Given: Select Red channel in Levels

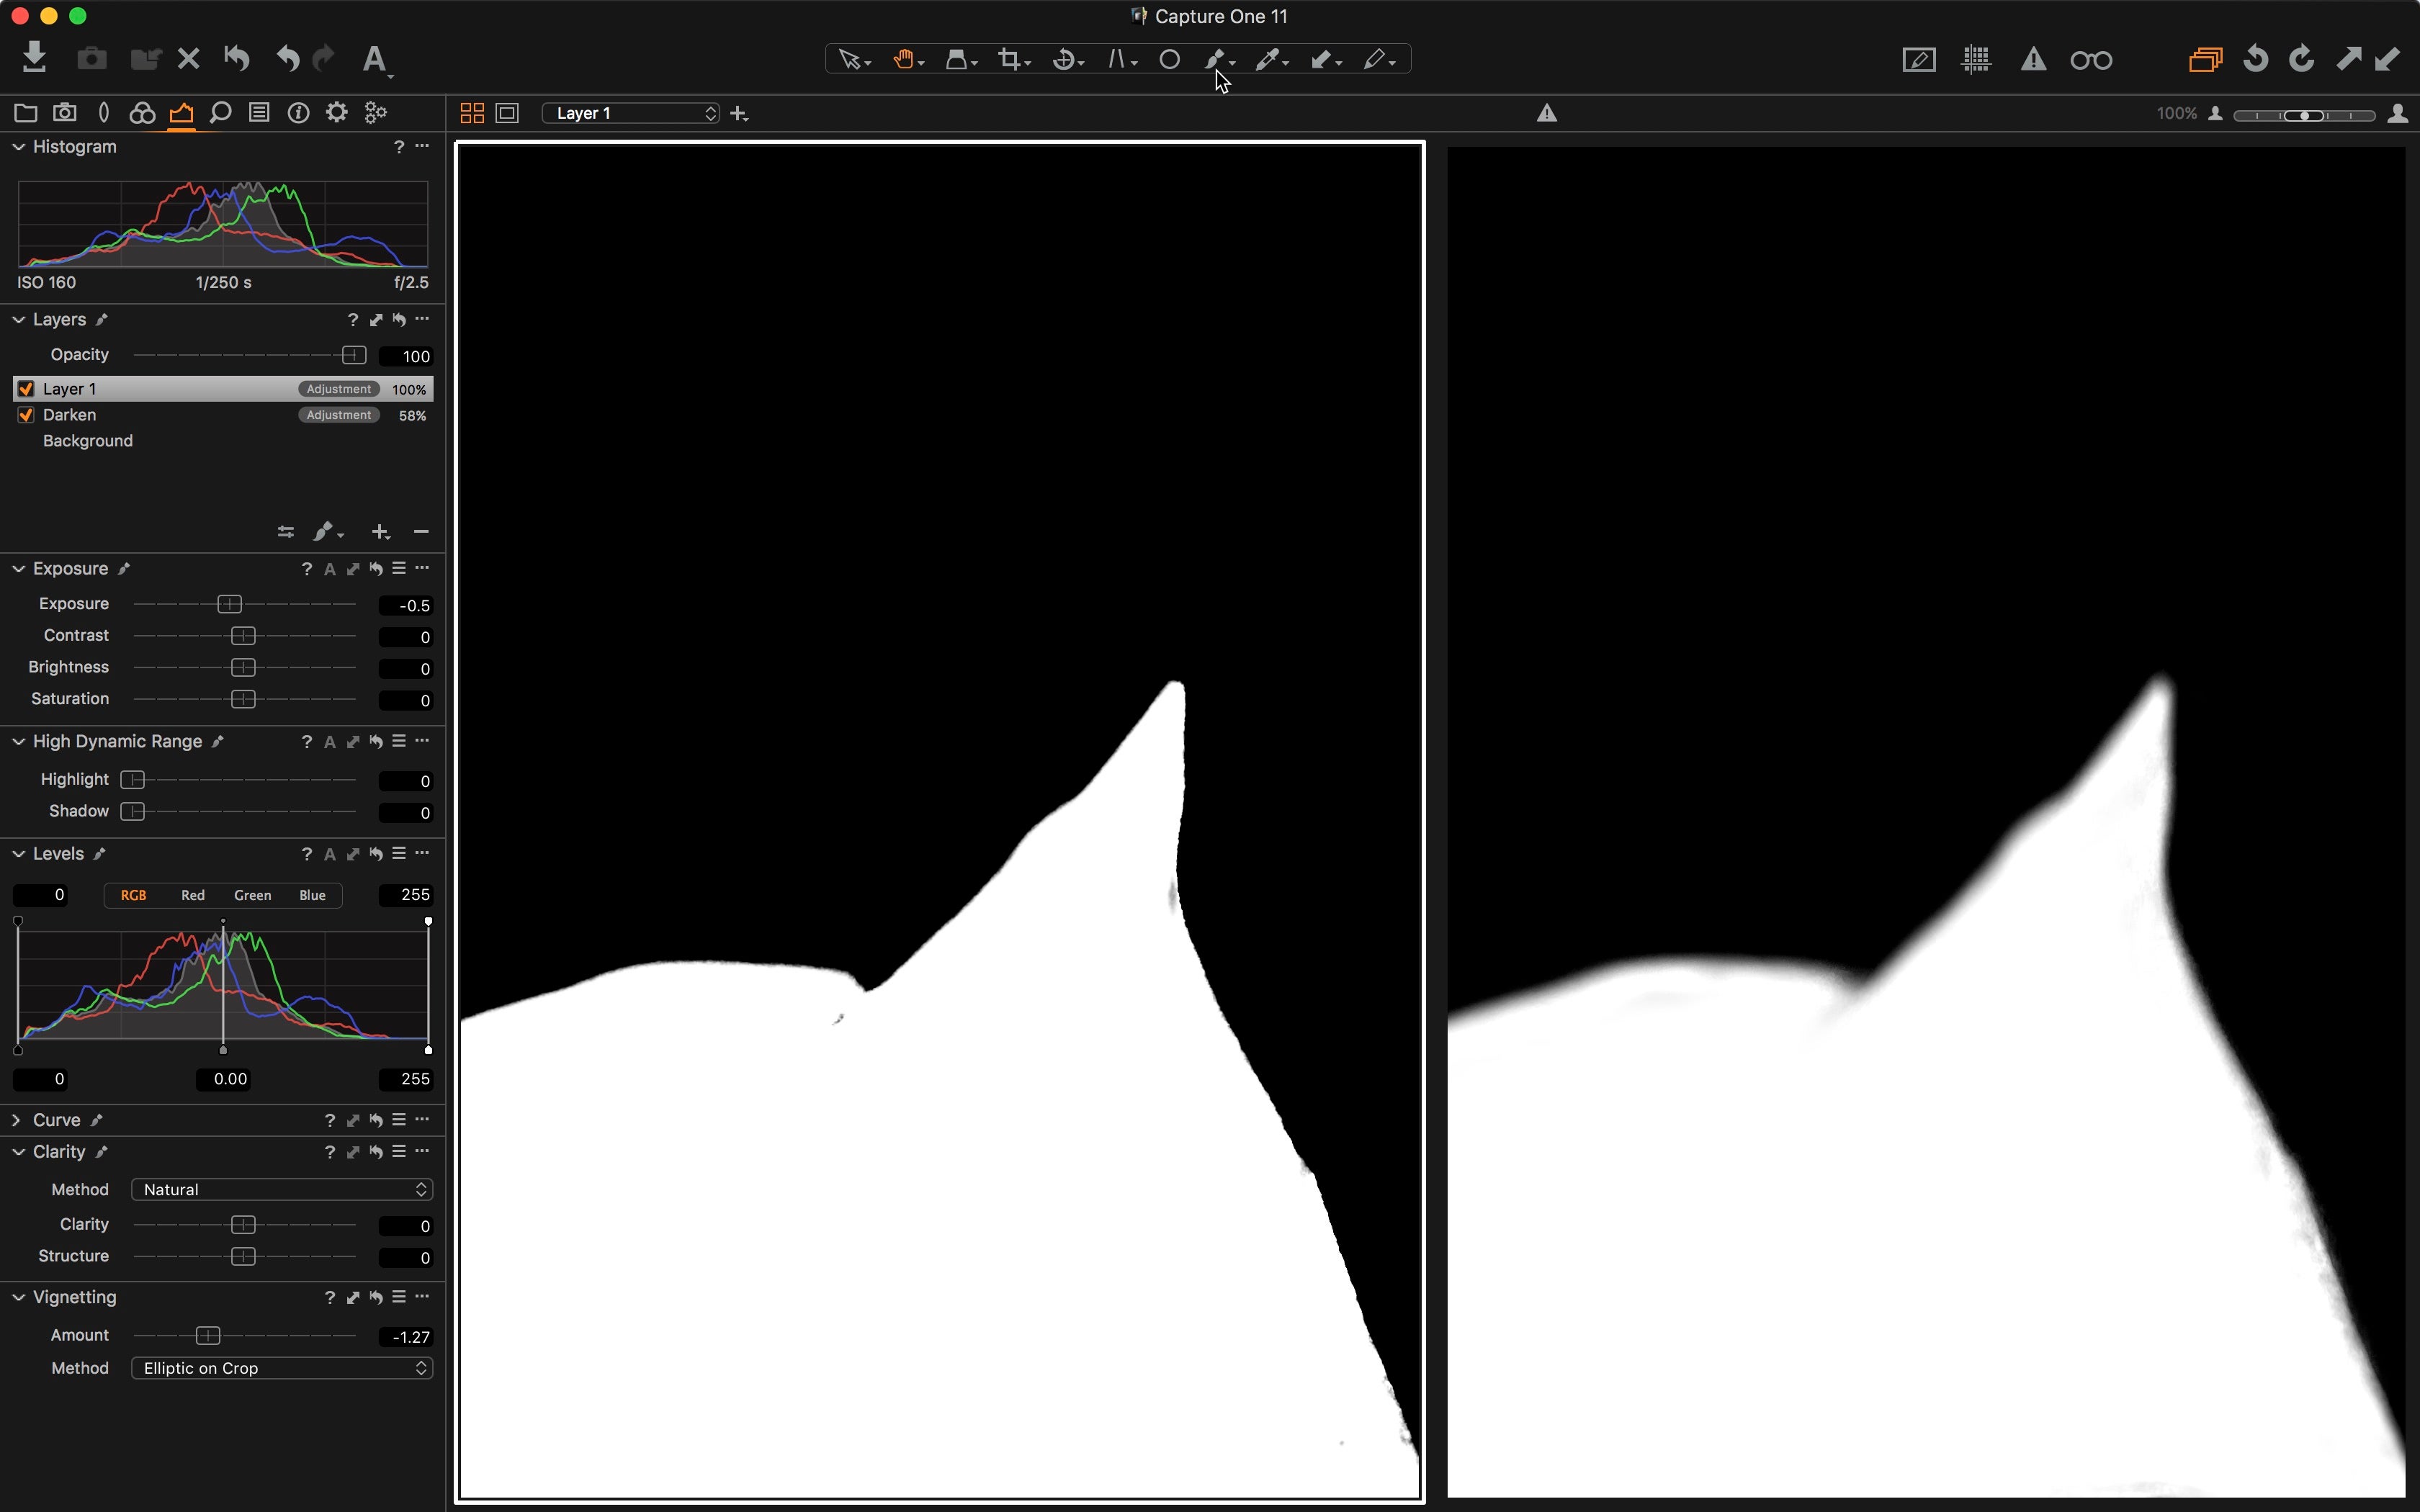Looking at the screenshot, I should [x=193, y=896].
